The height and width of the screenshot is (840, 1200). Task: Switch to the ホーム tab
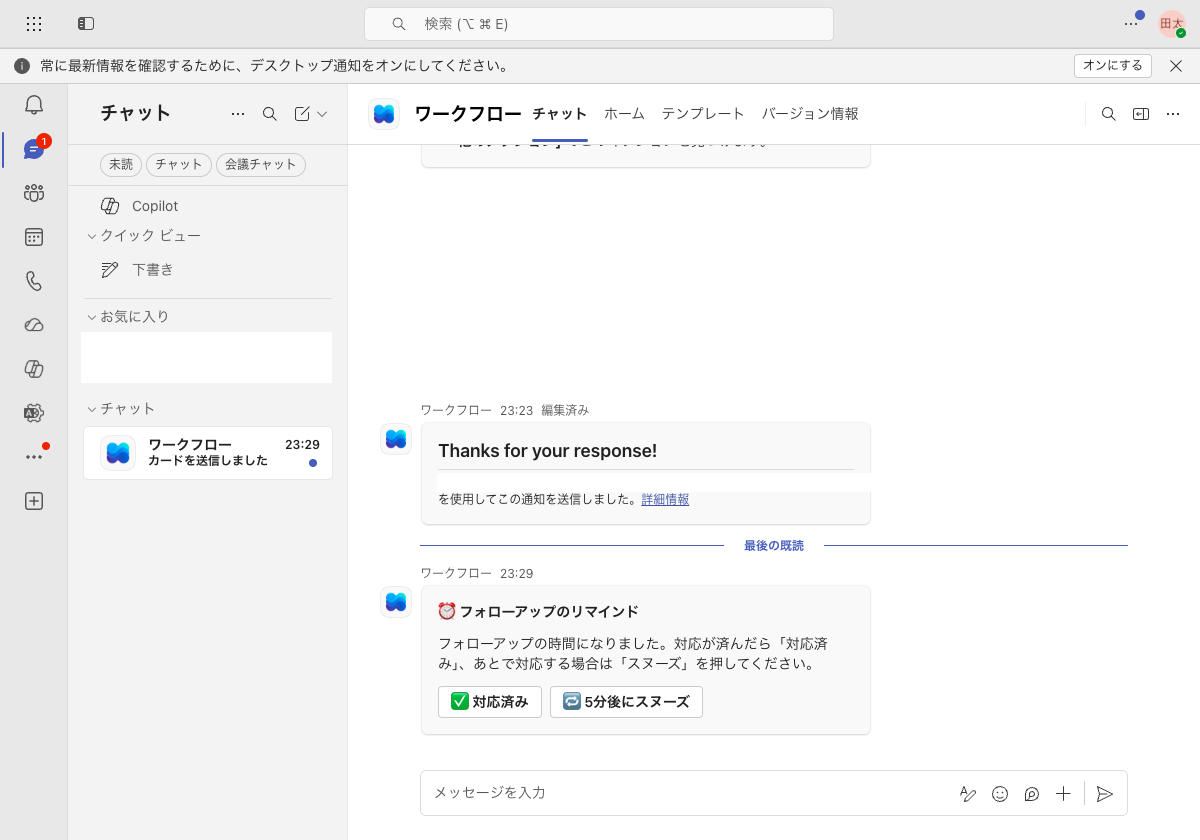624,114
